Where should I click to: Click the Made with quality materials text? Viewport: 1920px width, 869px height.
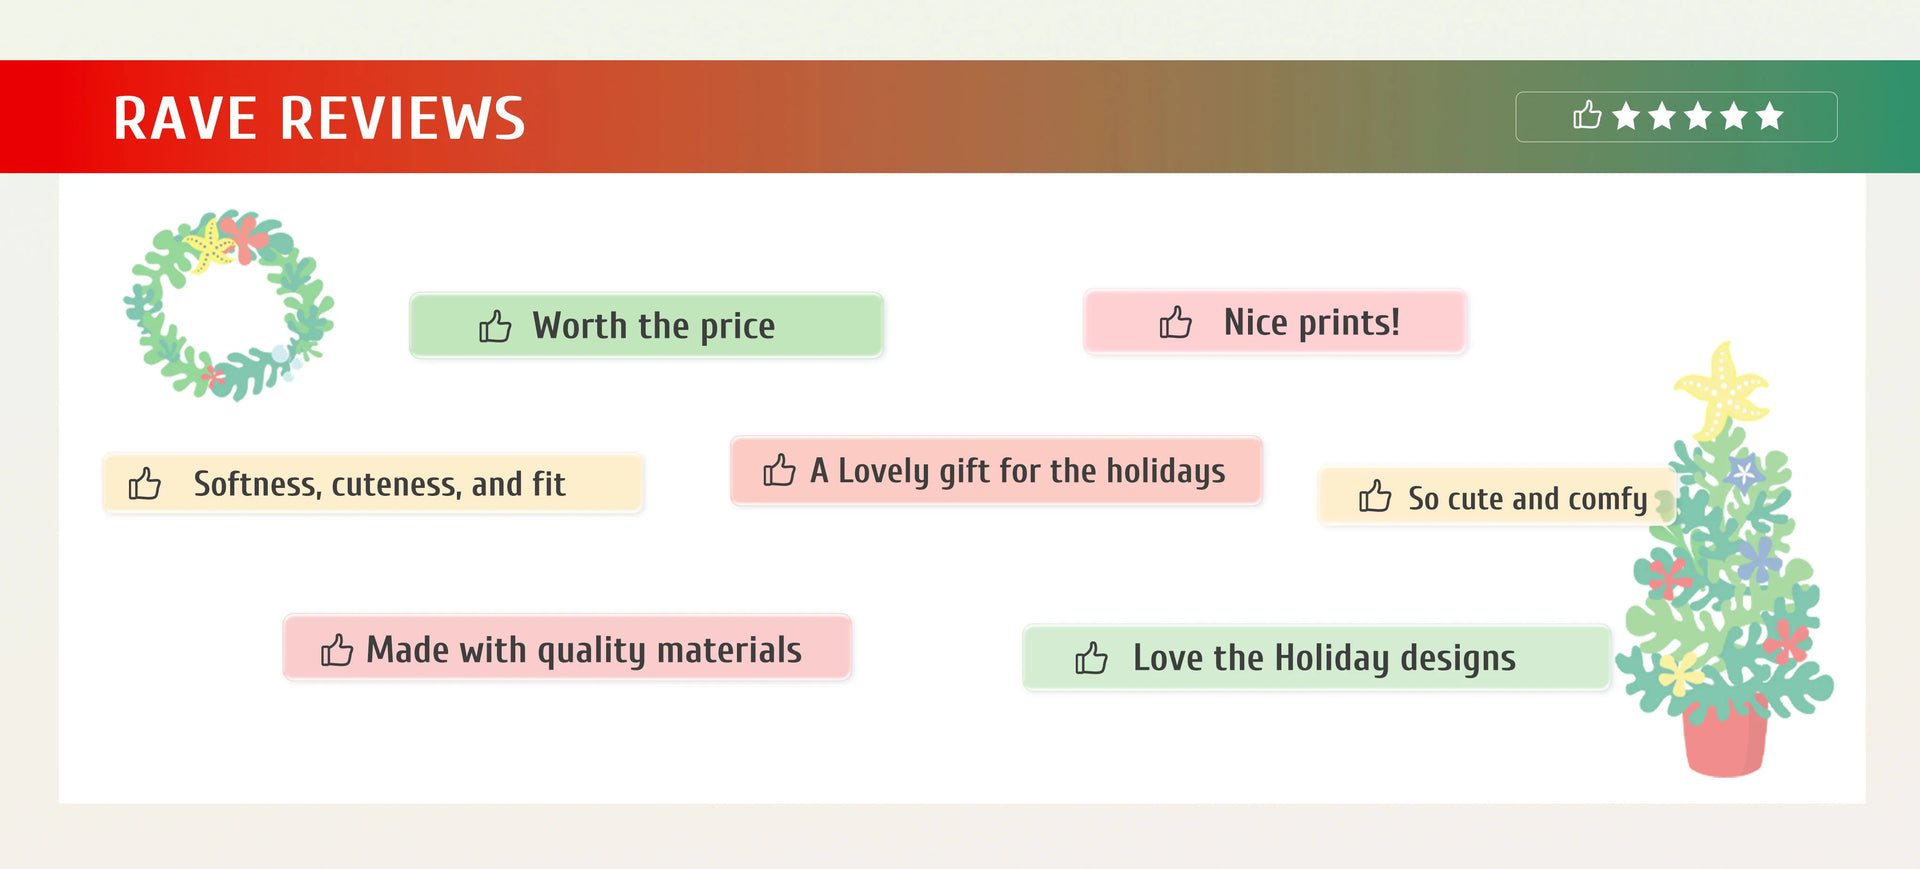coord(584,650)
